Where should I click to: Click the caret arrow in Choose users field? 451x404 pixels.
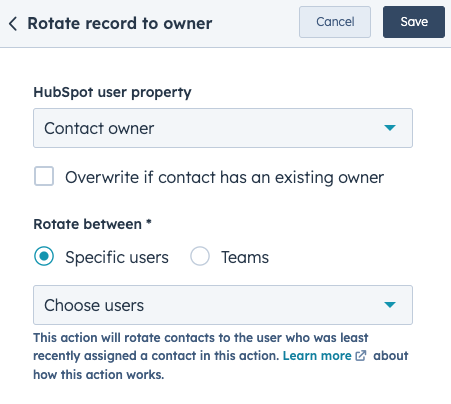tap(390, 305)
